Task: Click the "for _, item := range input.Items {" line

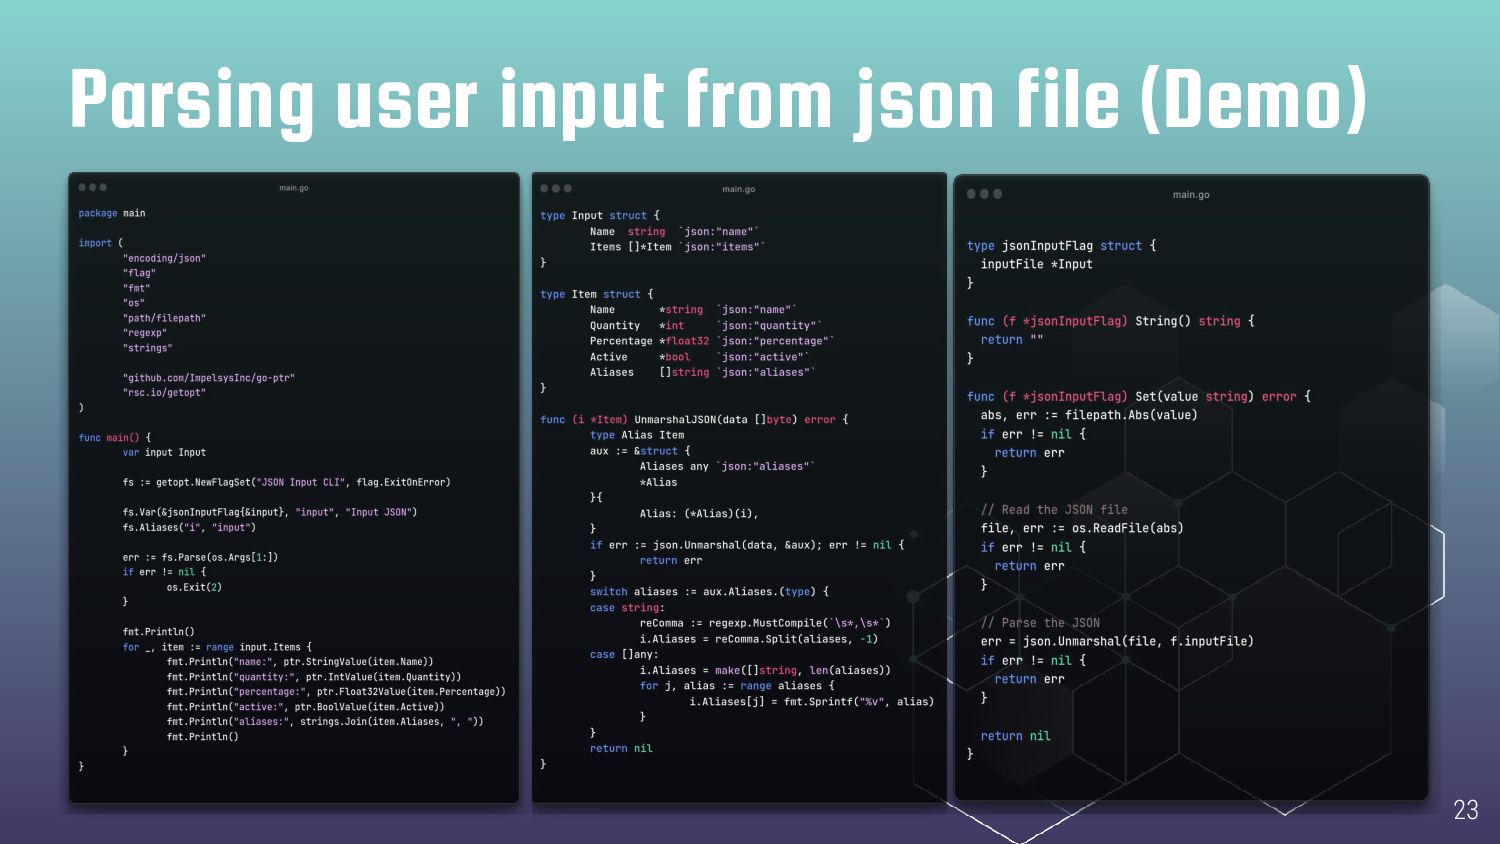Action: pos(217,647)
